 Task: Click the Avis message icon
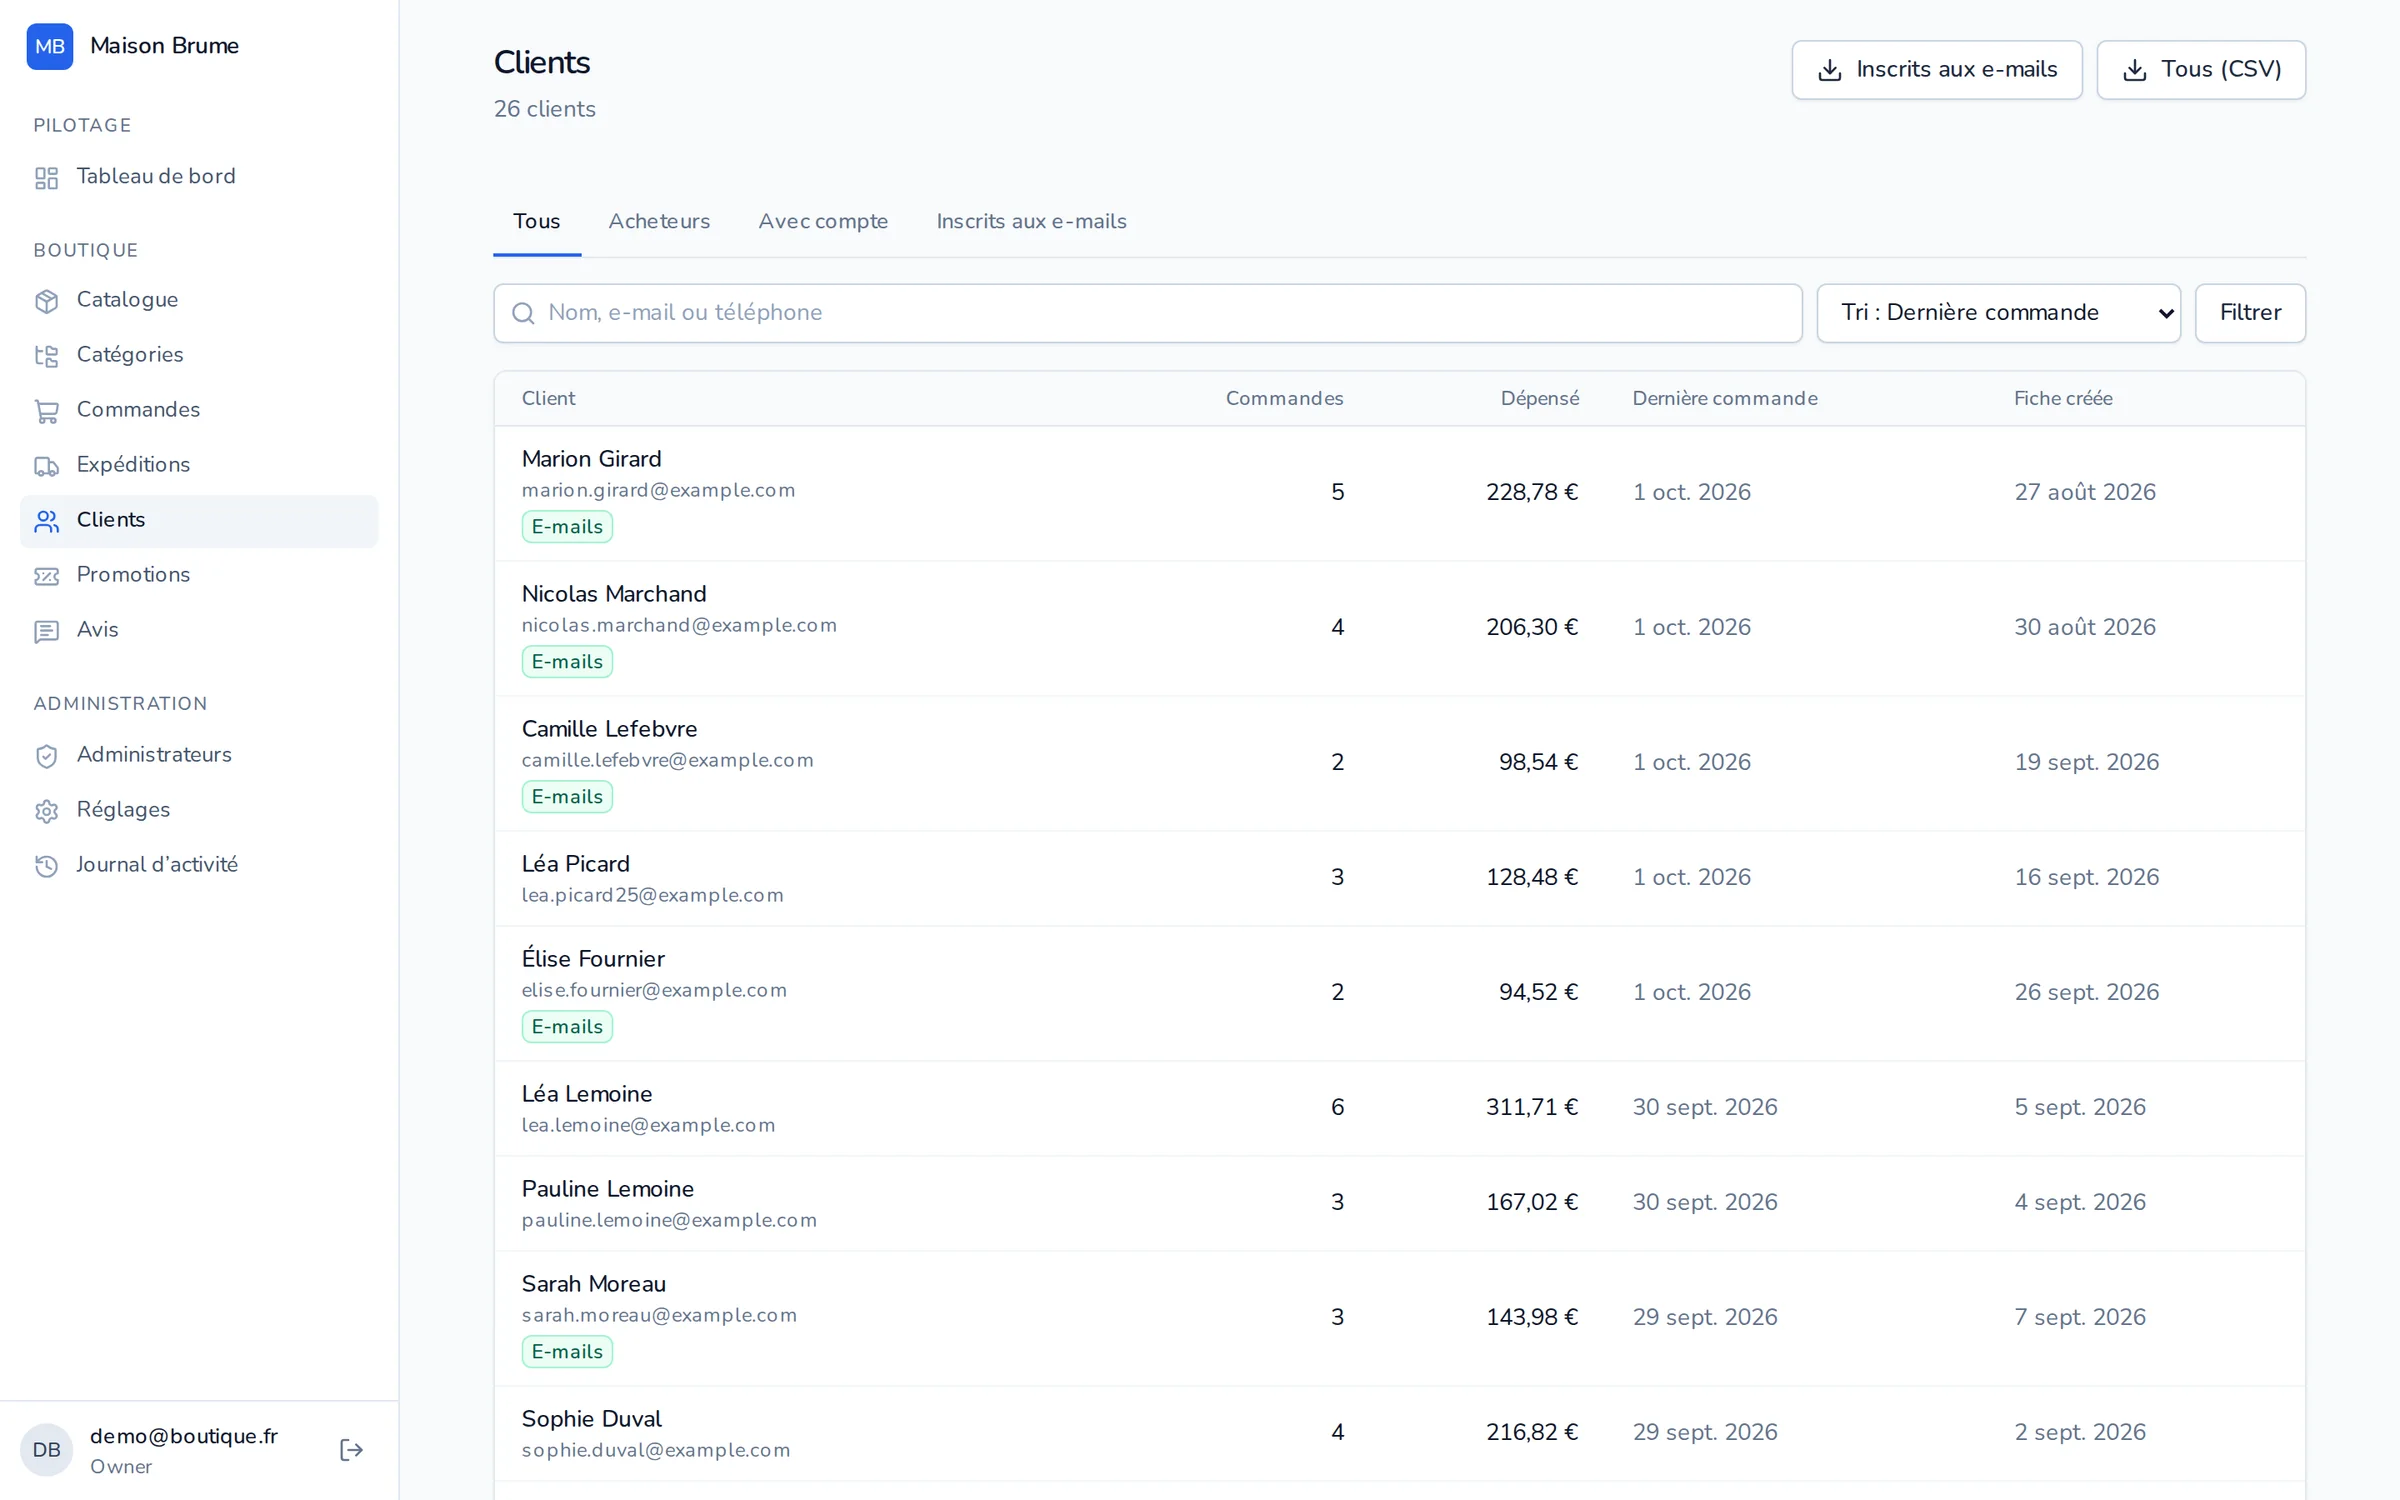(46, 631)
